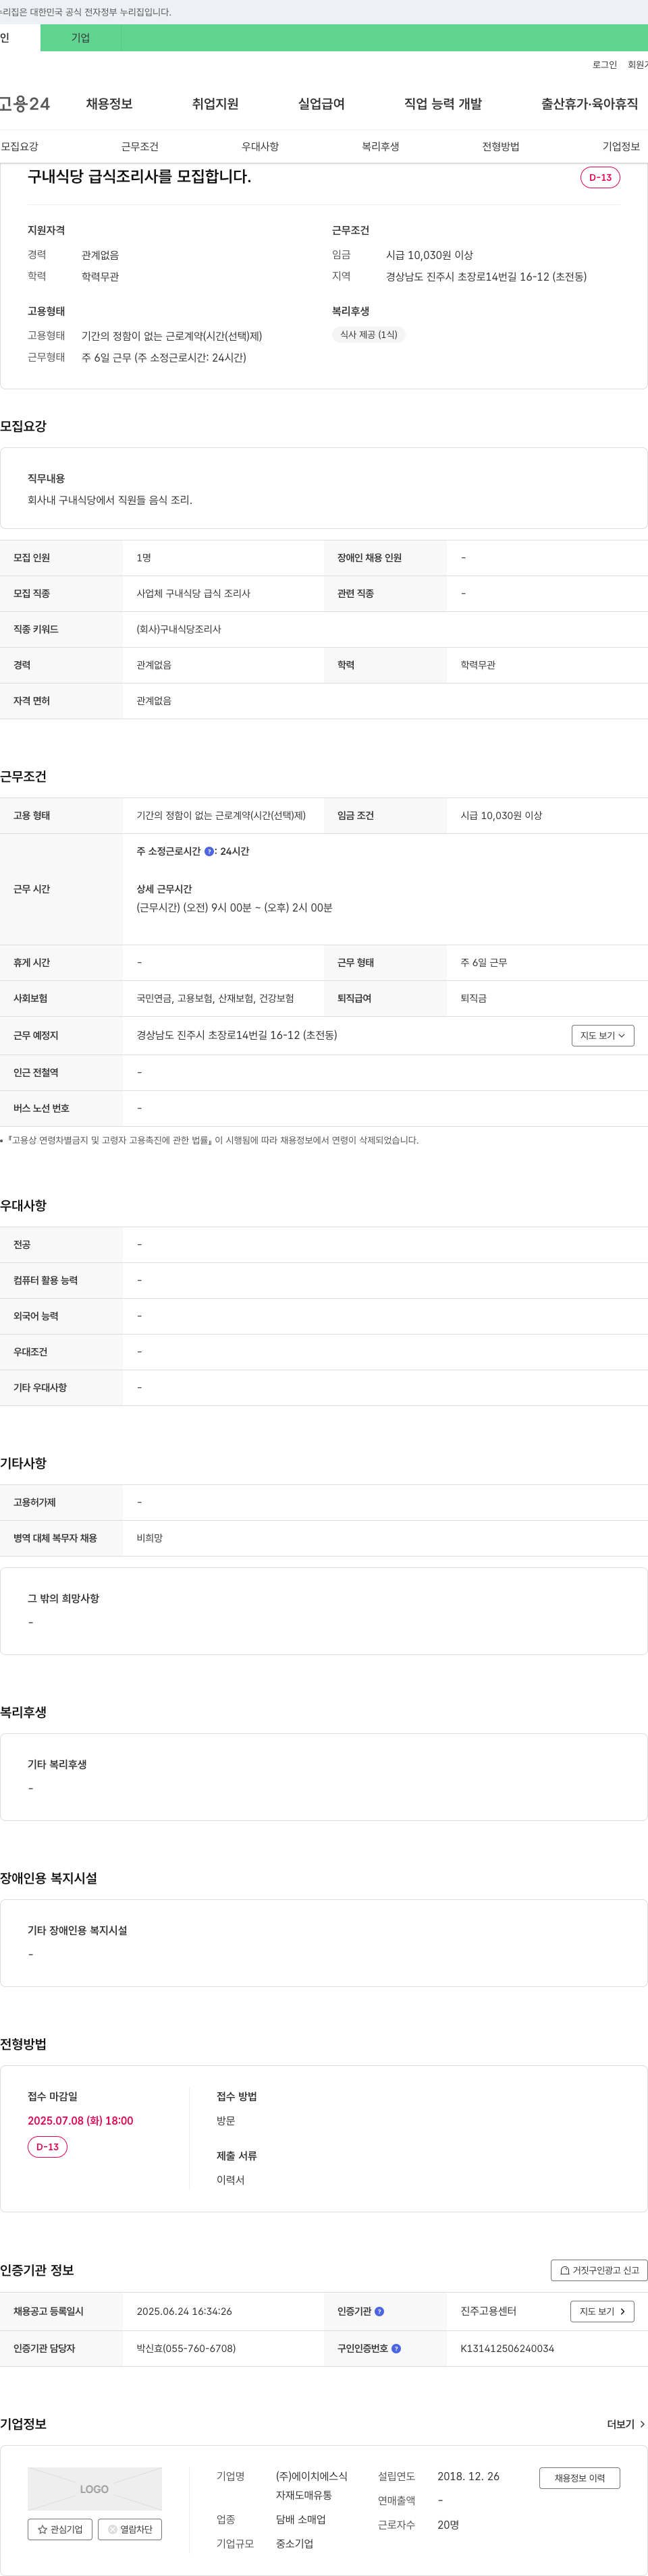Viewport: 648px width, 2576px height.
Task: Block viewing with 열람차단 button
Action: click(130, 2529)
